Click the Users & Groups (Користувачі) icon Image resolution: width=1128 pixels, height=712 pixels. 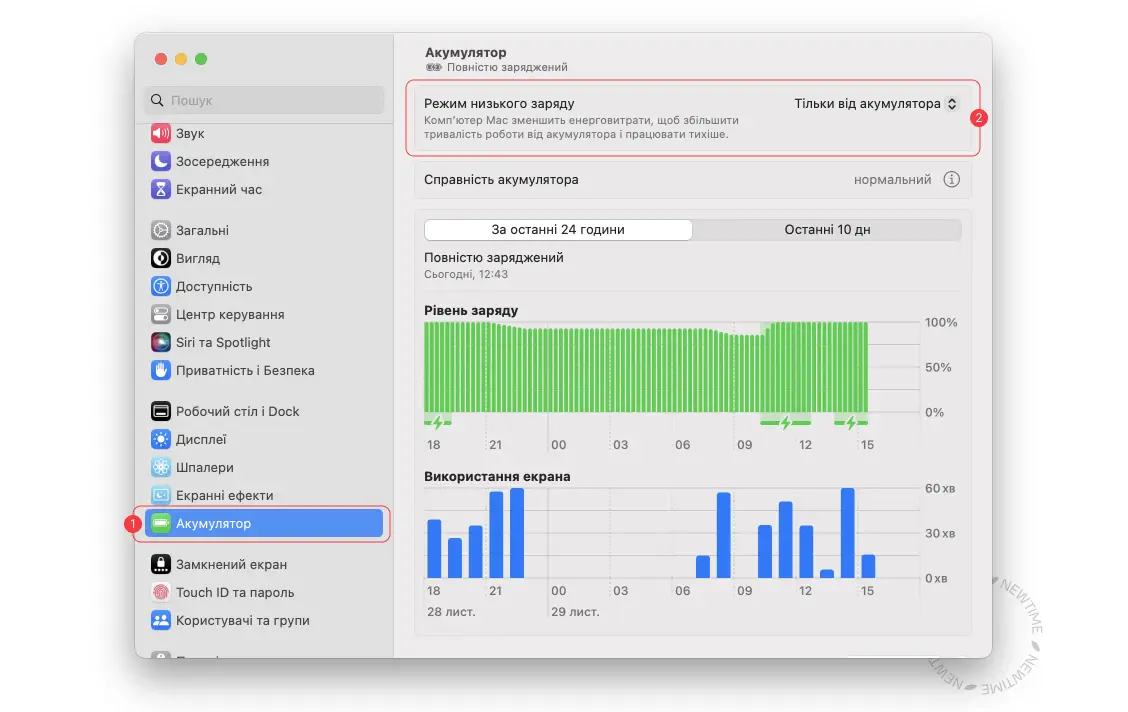pyautogui.click(x=160, y=621)
